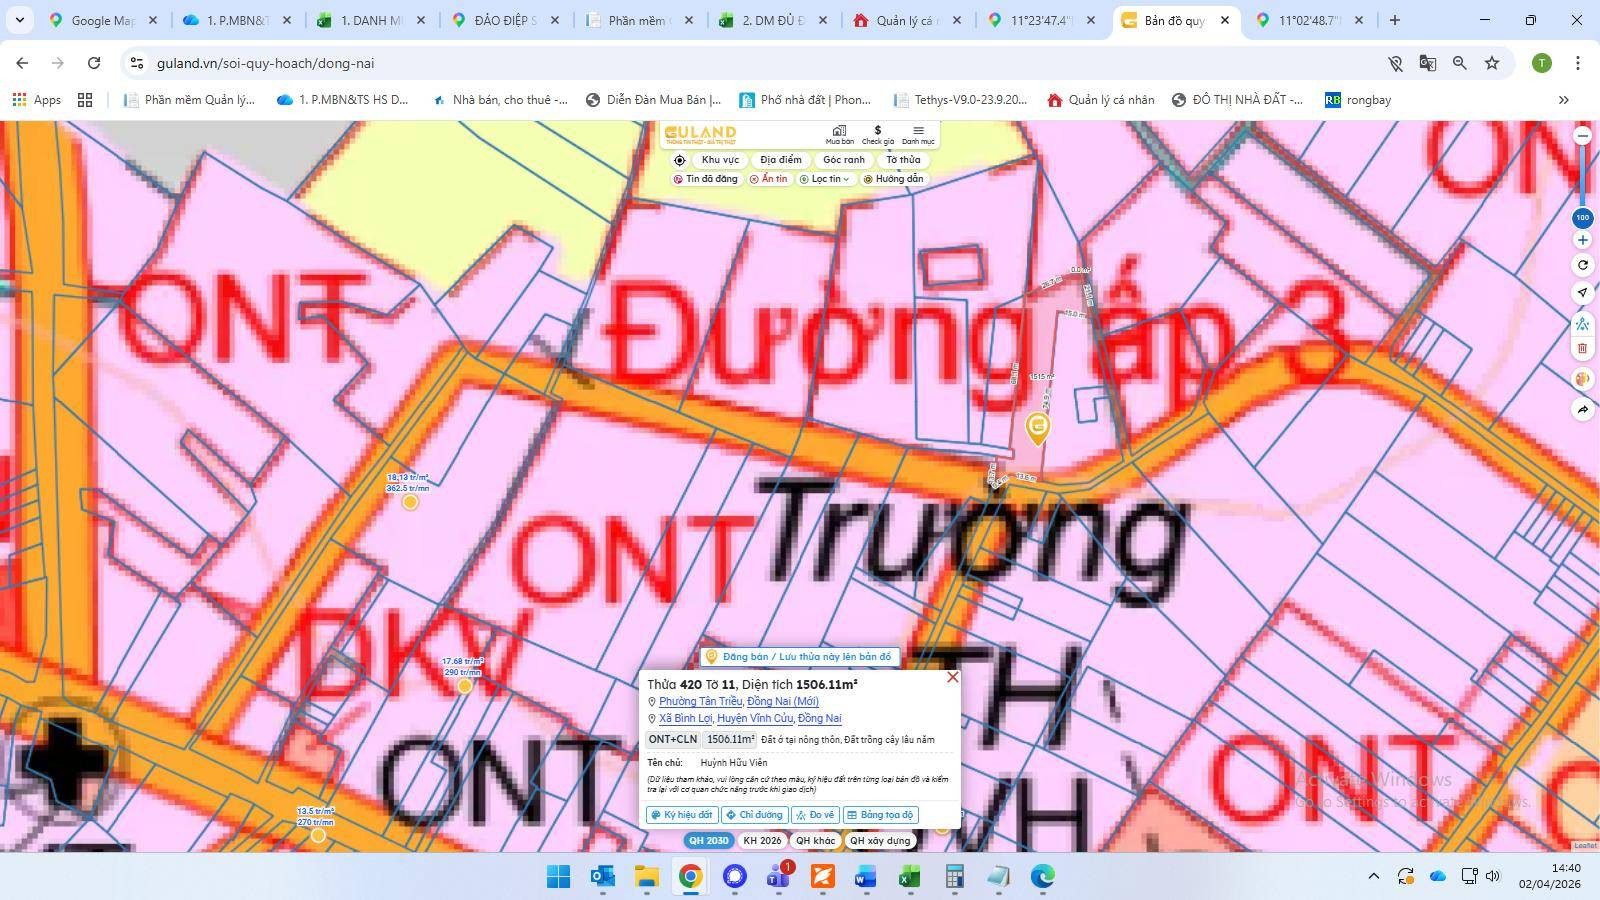Click the Ký hiệu đất button
The width and height of the screenshot is (1600, 900).
pyautogui.click(x=682, y=815)
